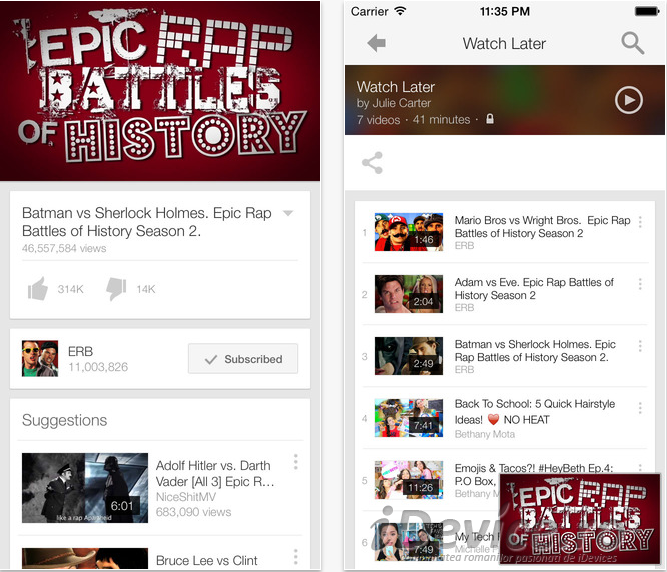This screenshot has width=667, height=572.
Task: Open options for Adolf Hitler vs. Darth Vader
Action: (x=296, y=462)
